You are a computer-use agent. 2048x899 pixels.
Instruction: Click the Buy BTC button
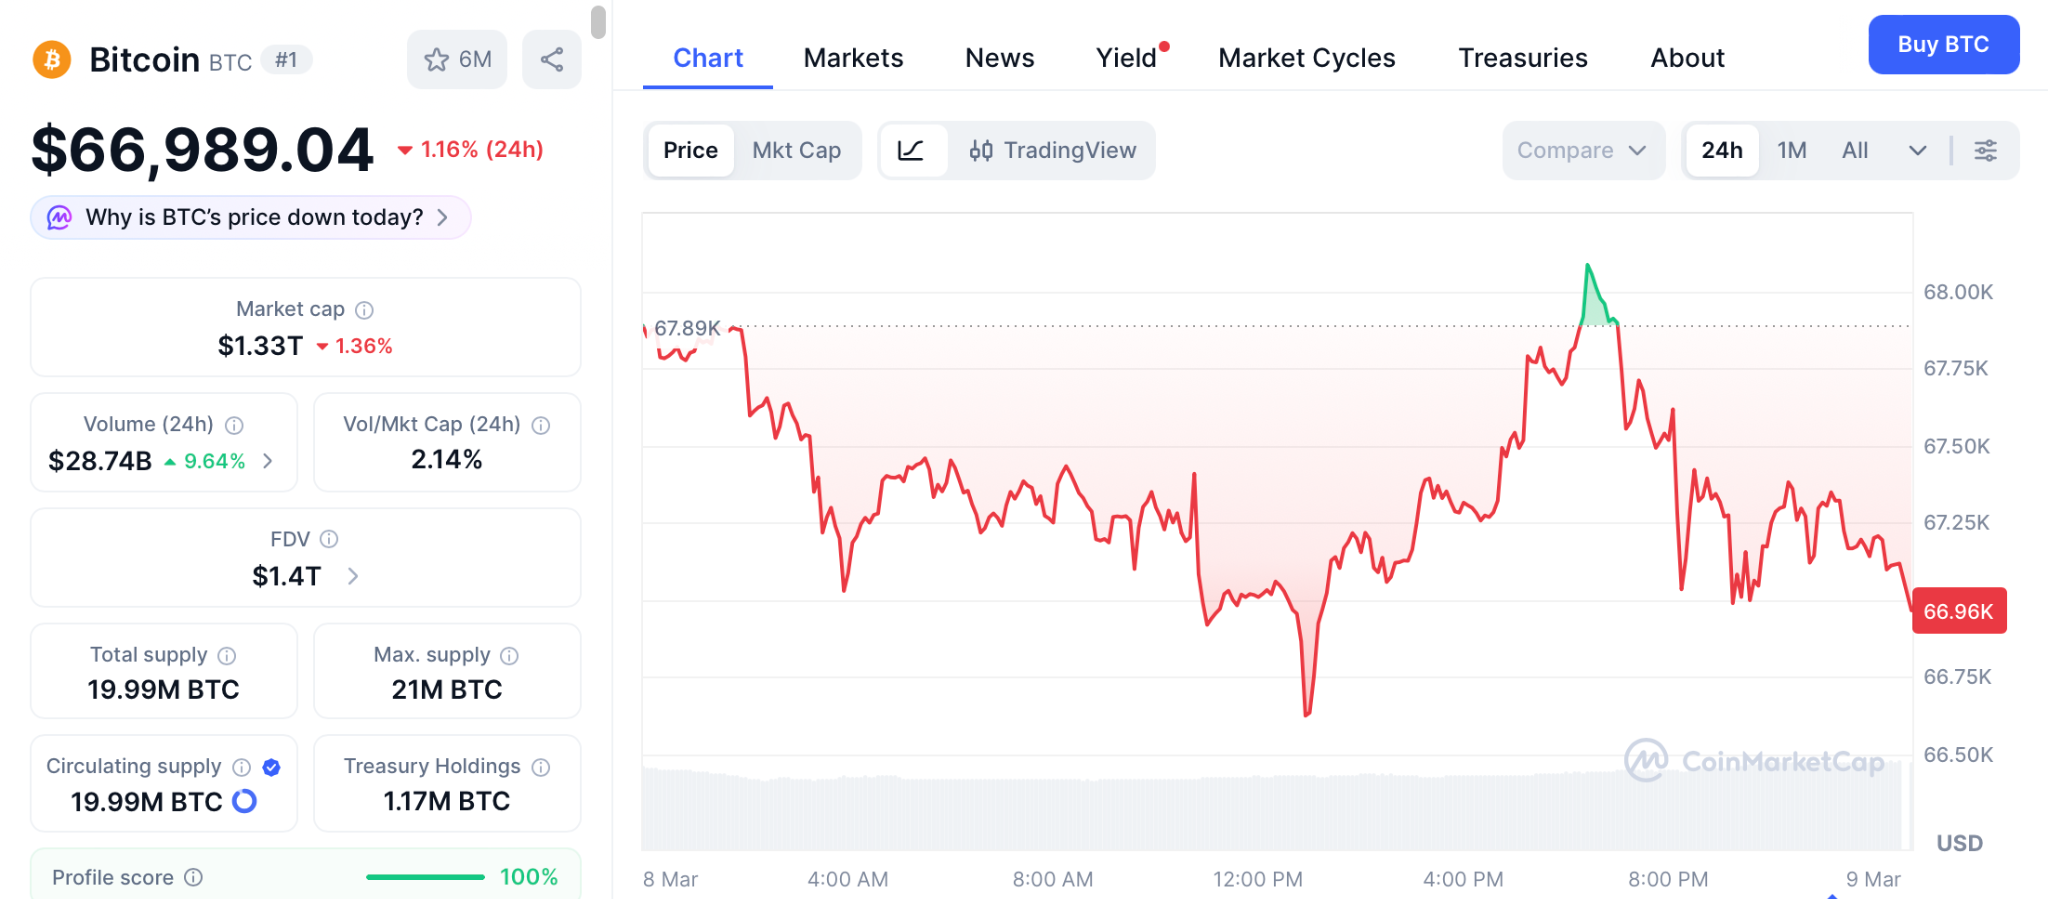pos(1943,45)
